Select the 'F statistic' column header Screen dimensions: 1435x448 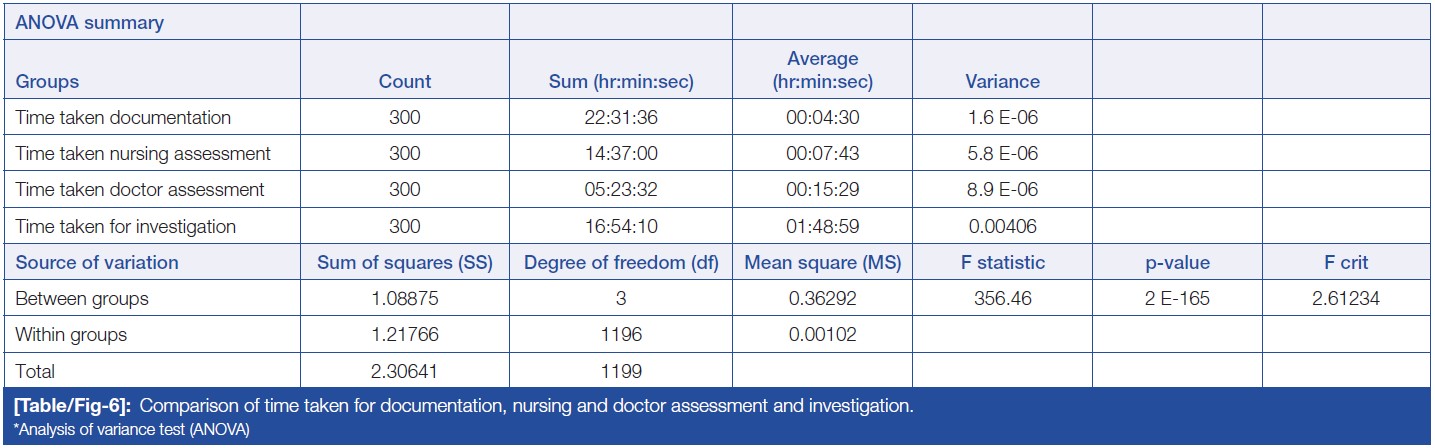[x=1002, y=263]
